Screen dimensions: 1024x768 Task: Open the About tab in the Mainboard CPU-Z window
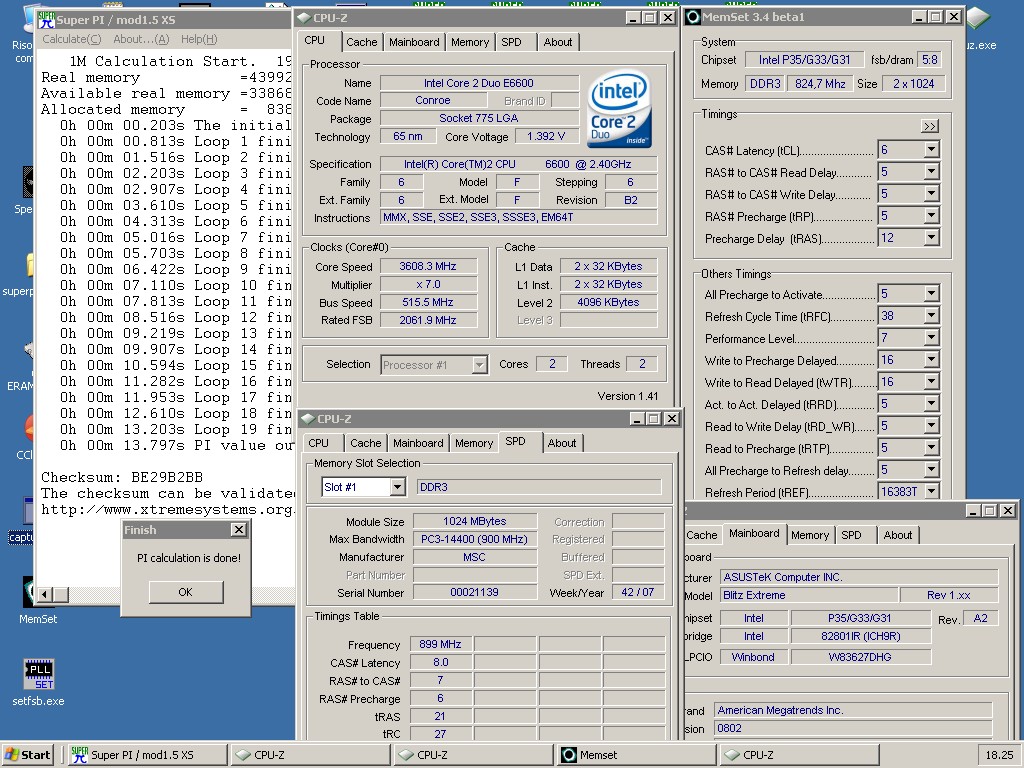point(897,536)
